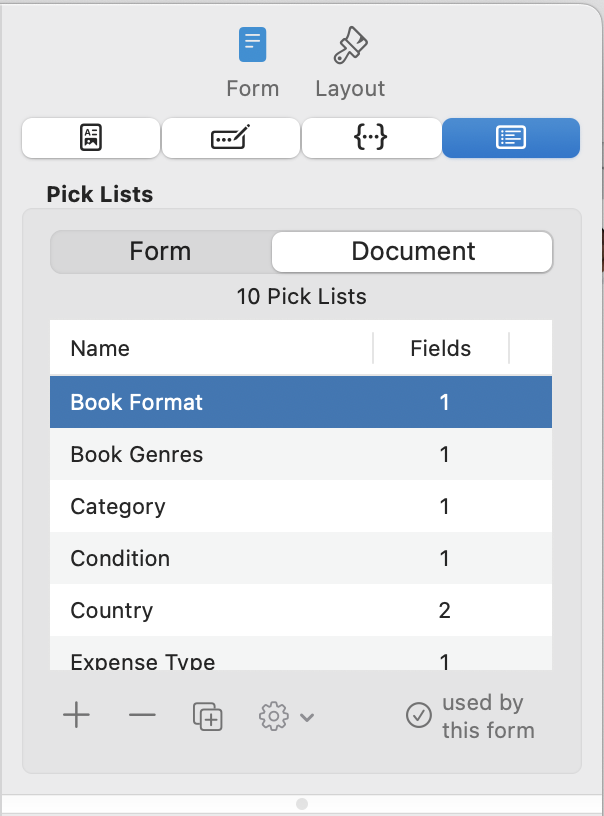Screen dimensions: 604x816
Task: Select the form info tab icon
Action: pyautogui.click(x=90, y=138)
